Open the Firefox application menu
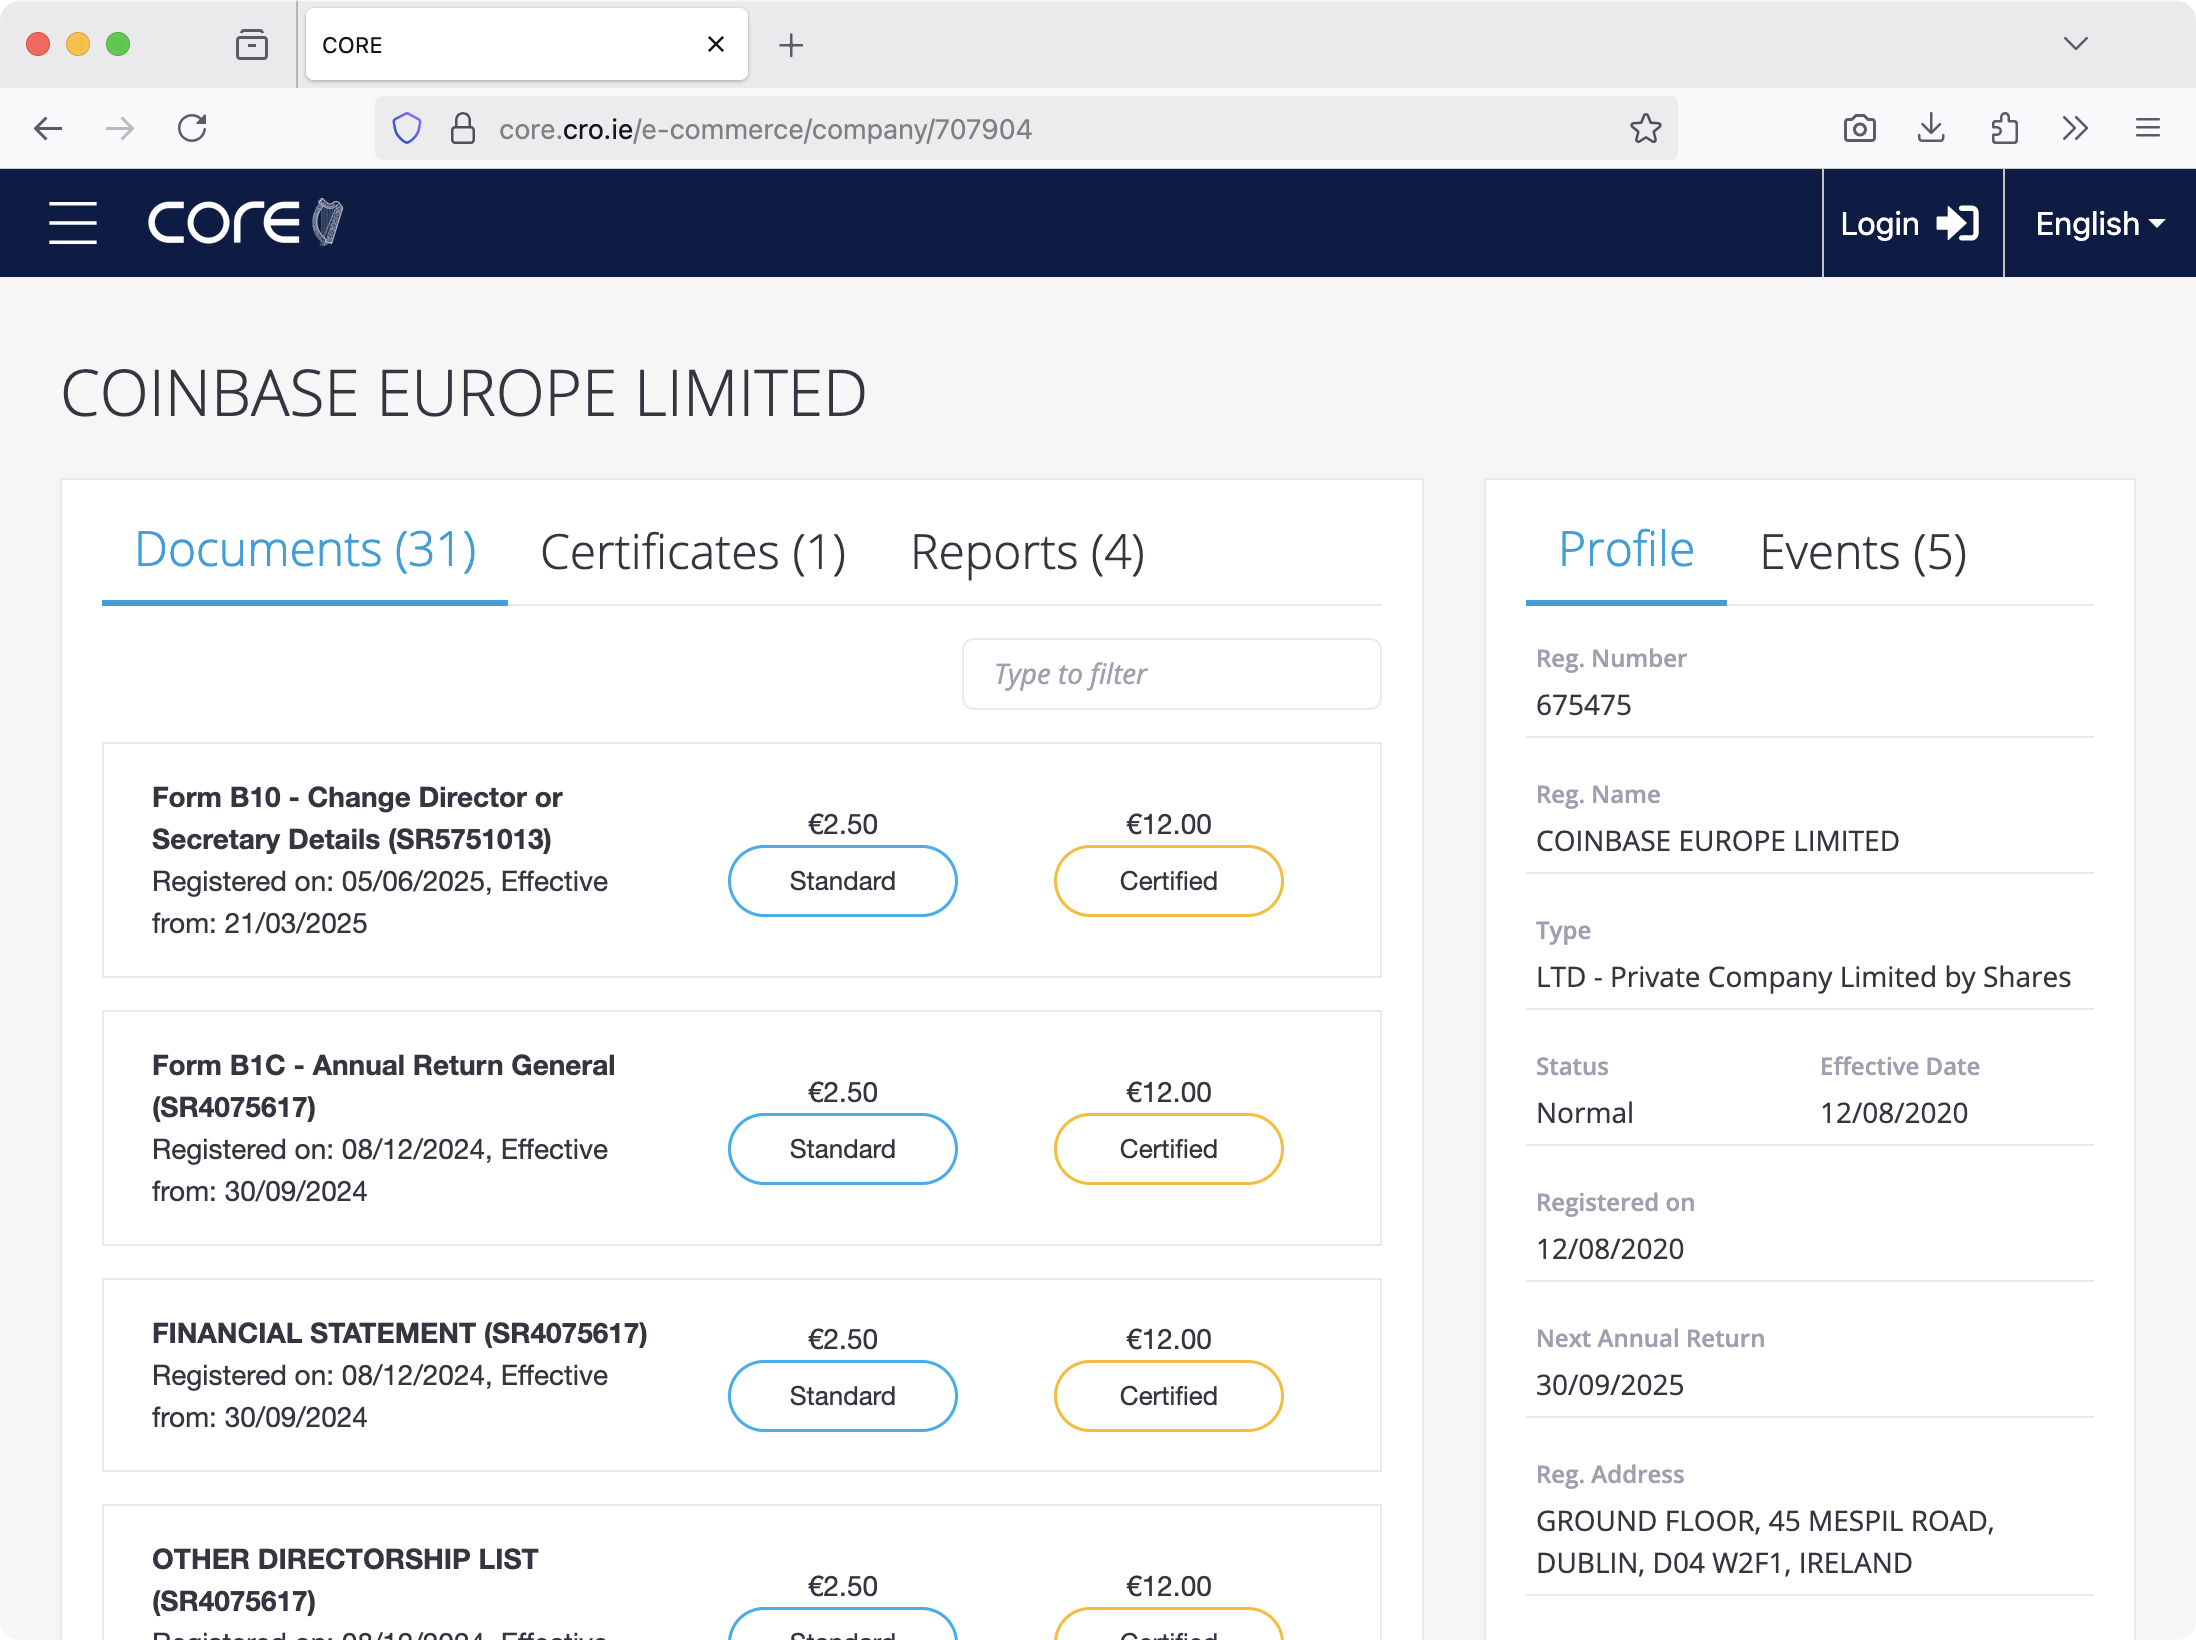This screenshot has height=1640, width=2196. coord(2147,129)
